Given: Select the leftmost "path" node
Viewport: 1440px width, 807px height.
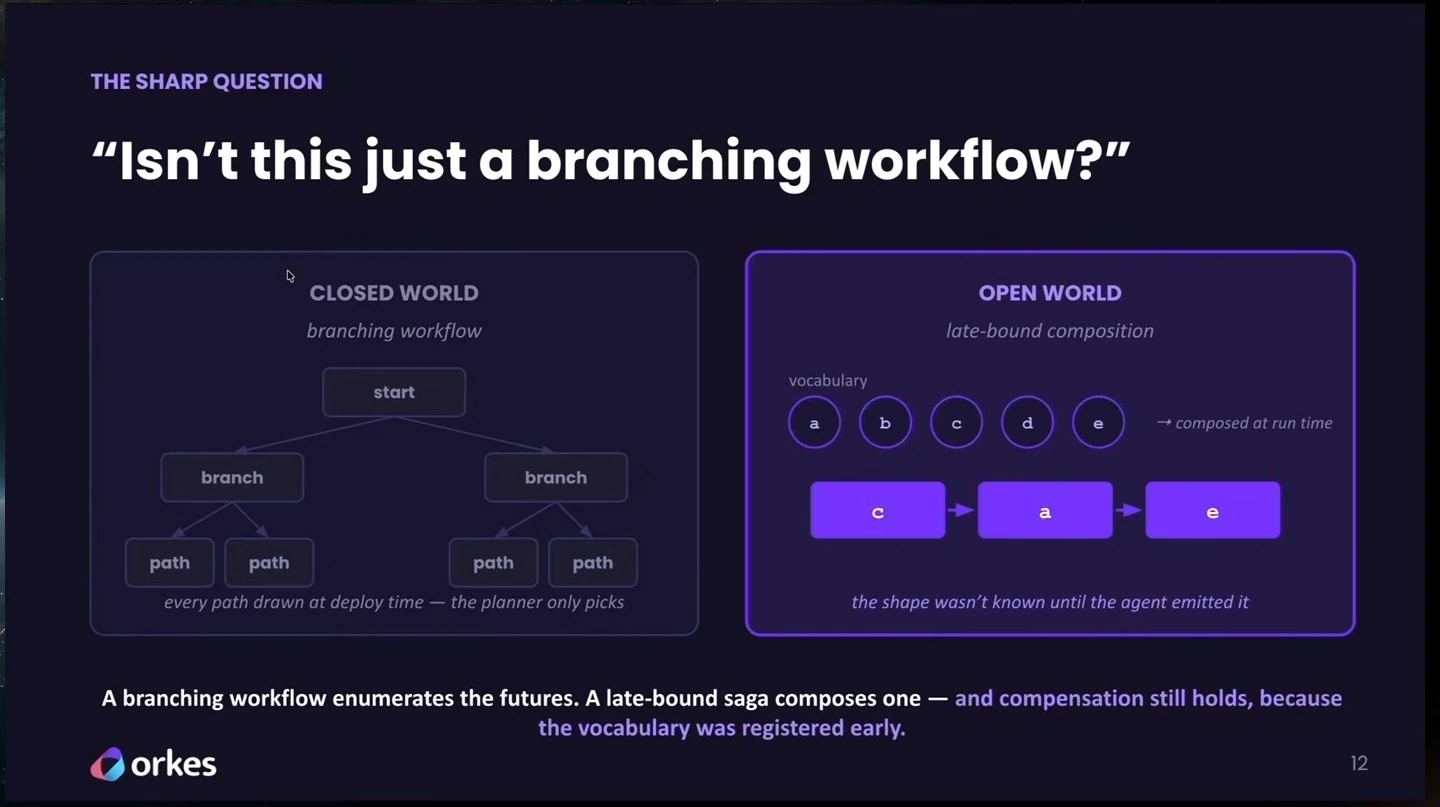Looking at the screenshot, I should [170, 562].
